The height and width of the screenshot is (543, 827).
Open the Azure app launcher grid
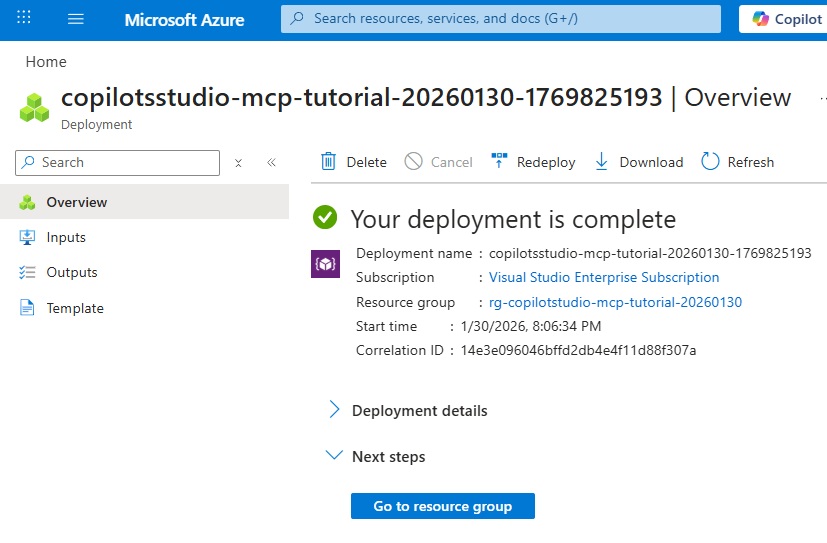pyautogui.click(x=24, y=17)
